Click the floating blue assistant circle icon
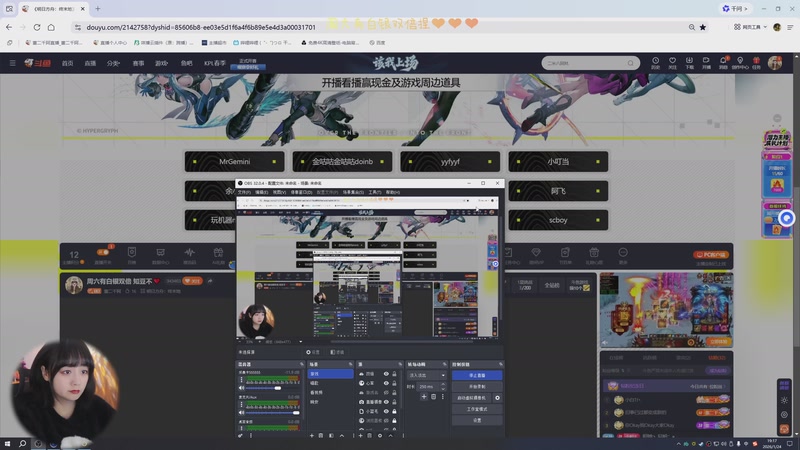 (787, 218)
